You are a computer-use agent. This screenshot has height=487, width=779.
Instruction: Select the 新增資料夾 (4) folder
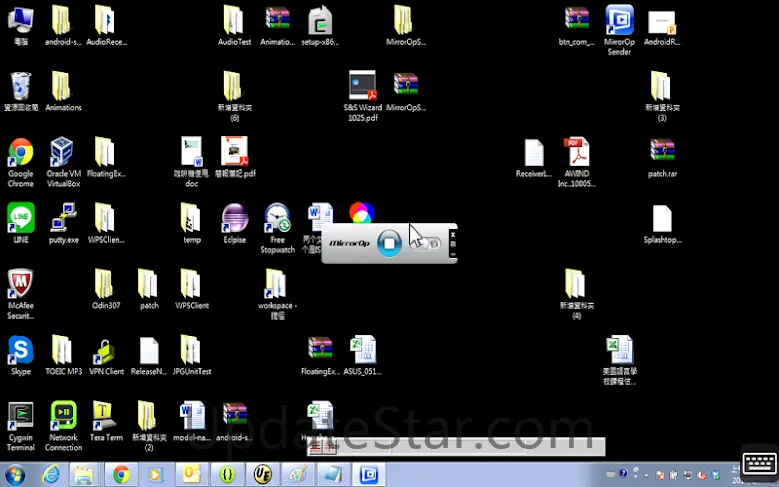tap(576, 294)
